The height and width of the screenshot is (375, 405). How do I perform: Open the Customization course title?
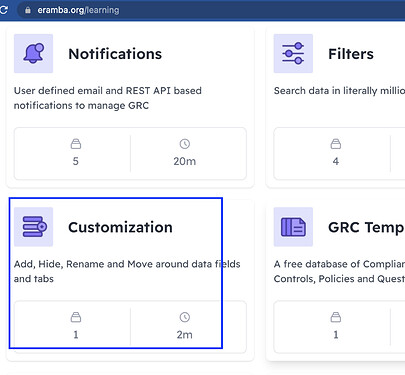(x=120, y=227)
